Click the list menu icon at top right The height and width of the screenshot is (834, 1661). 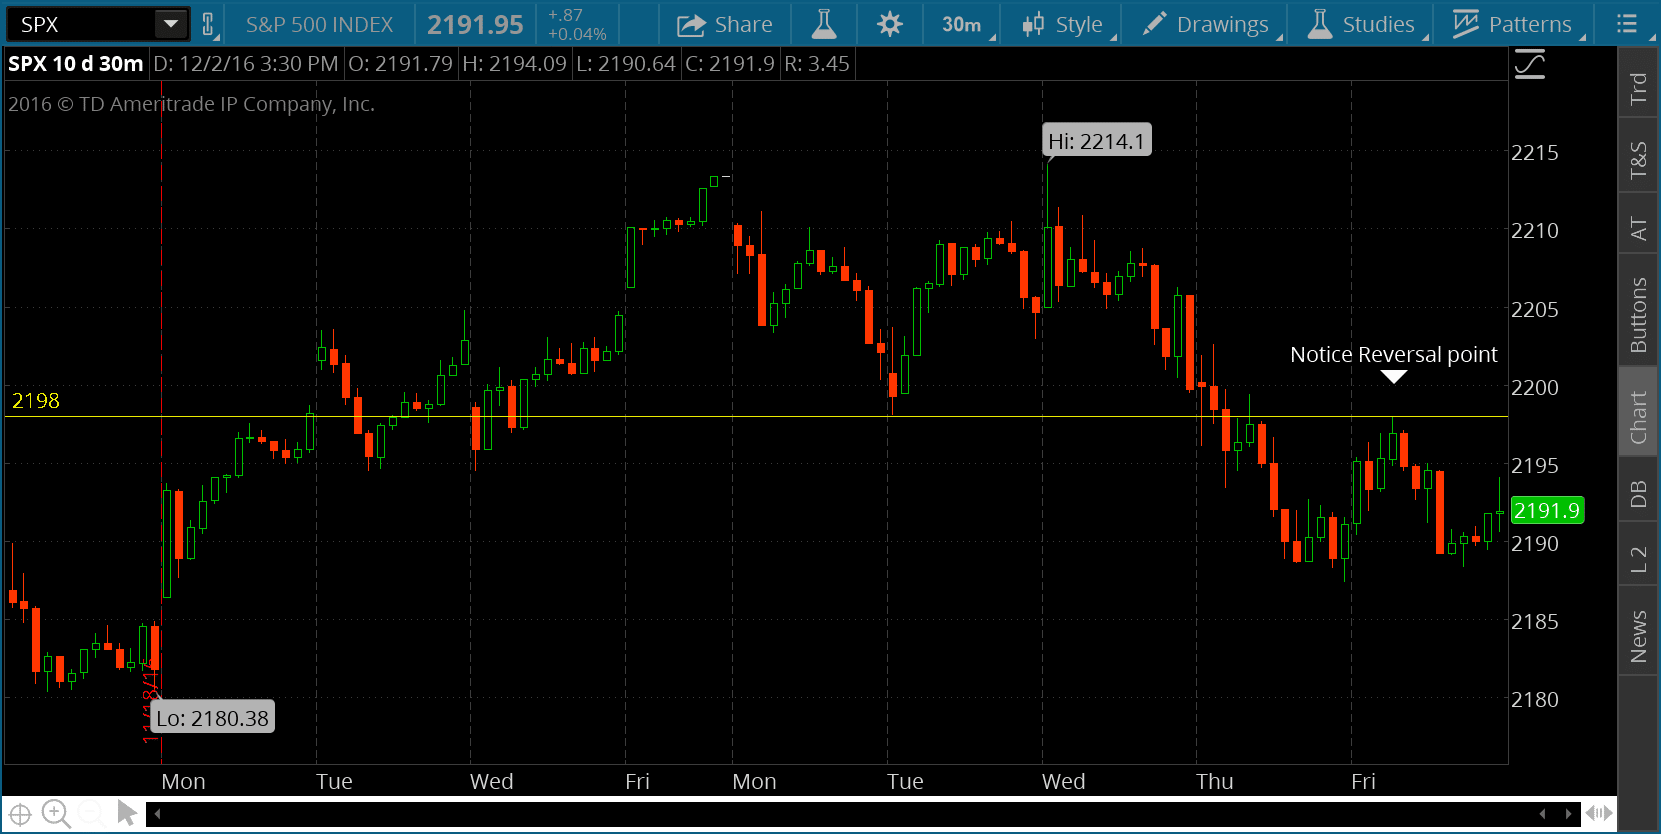point(1627,23)
